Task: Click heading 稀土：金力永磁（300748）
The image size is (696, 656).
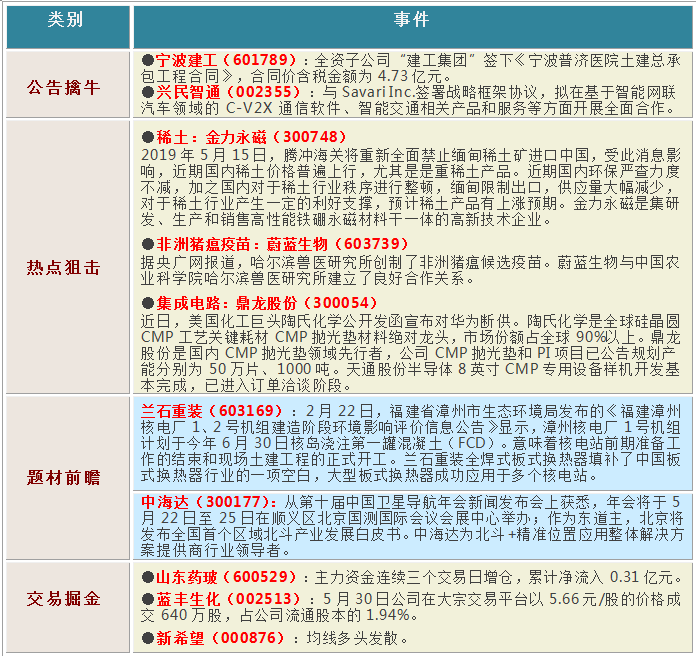Action: 251,137
